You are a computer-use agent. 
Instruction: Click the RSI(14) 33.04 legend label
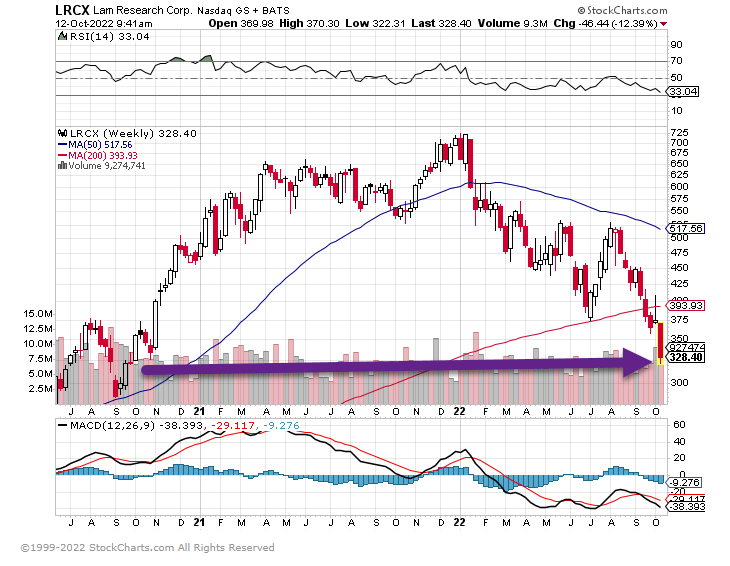click(x=109, y=37)
